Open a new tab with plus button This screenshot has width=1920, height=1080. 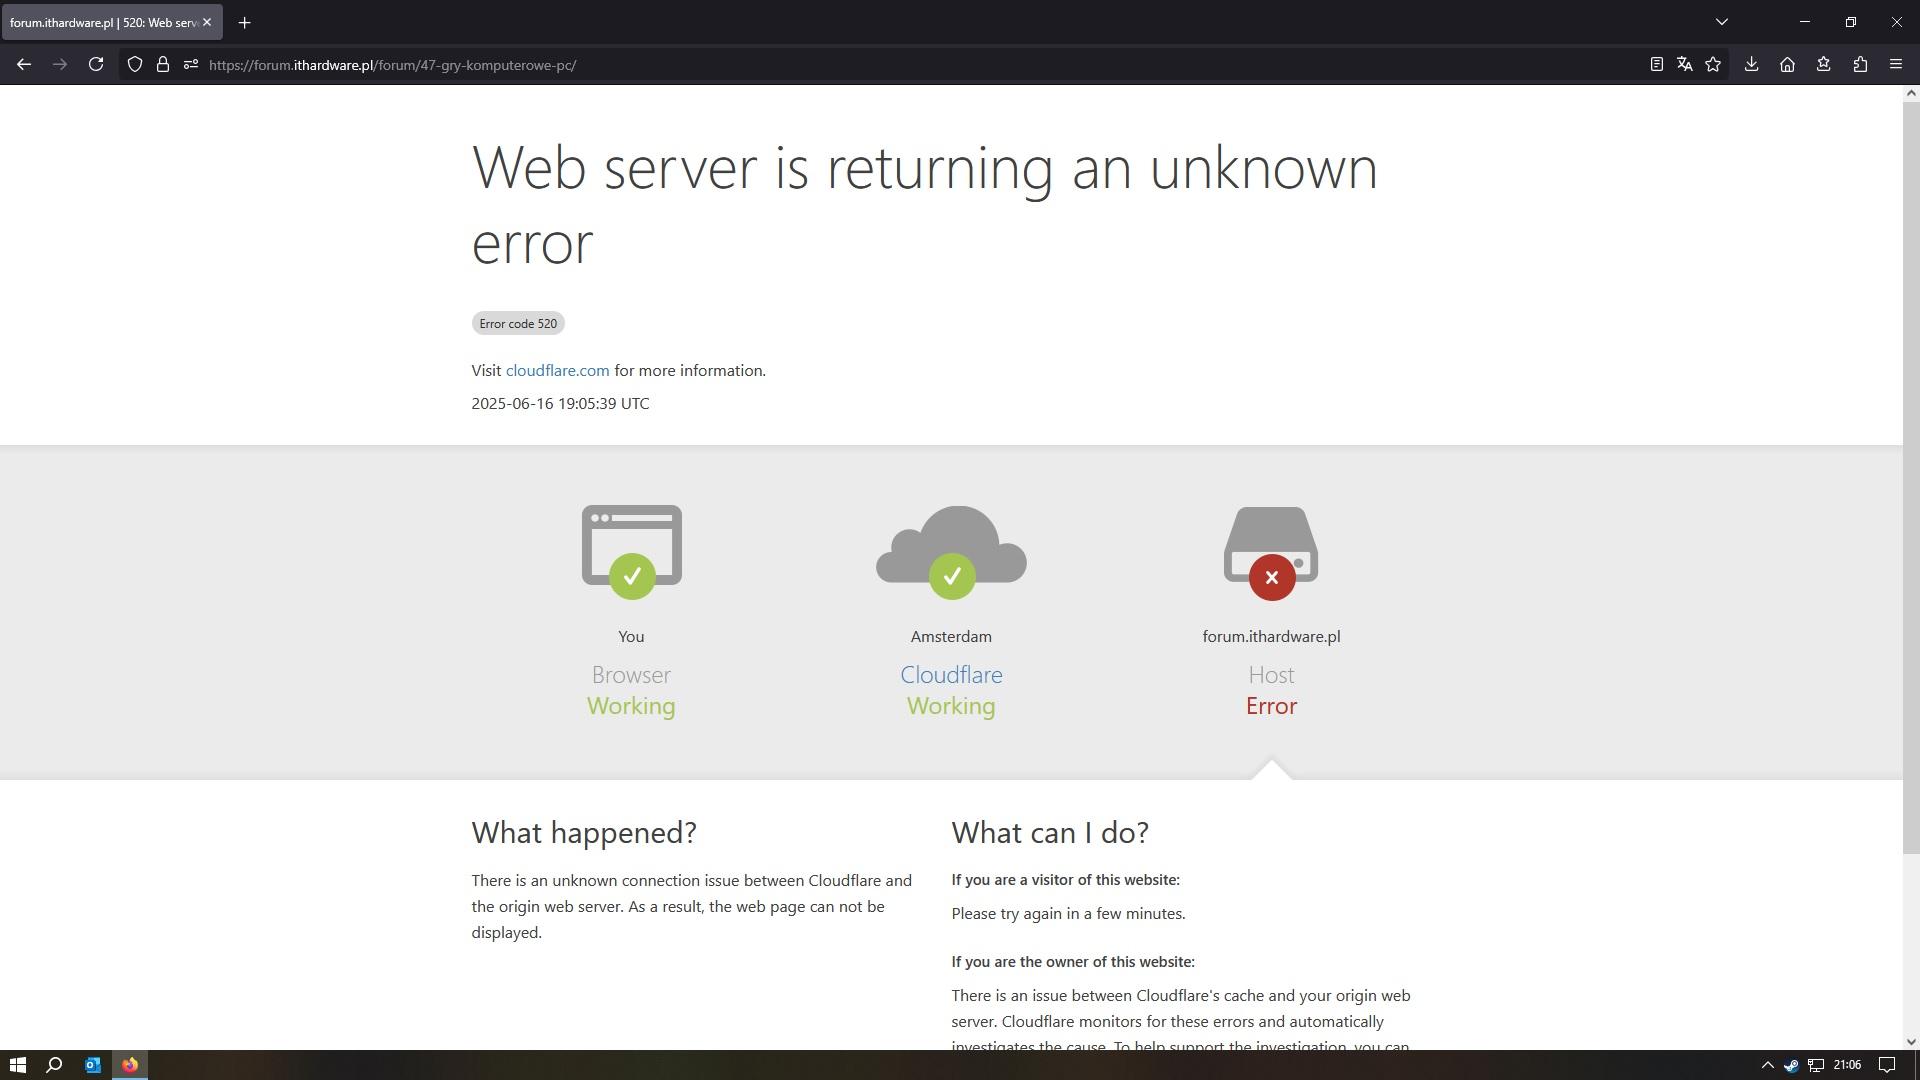point(244,22)
